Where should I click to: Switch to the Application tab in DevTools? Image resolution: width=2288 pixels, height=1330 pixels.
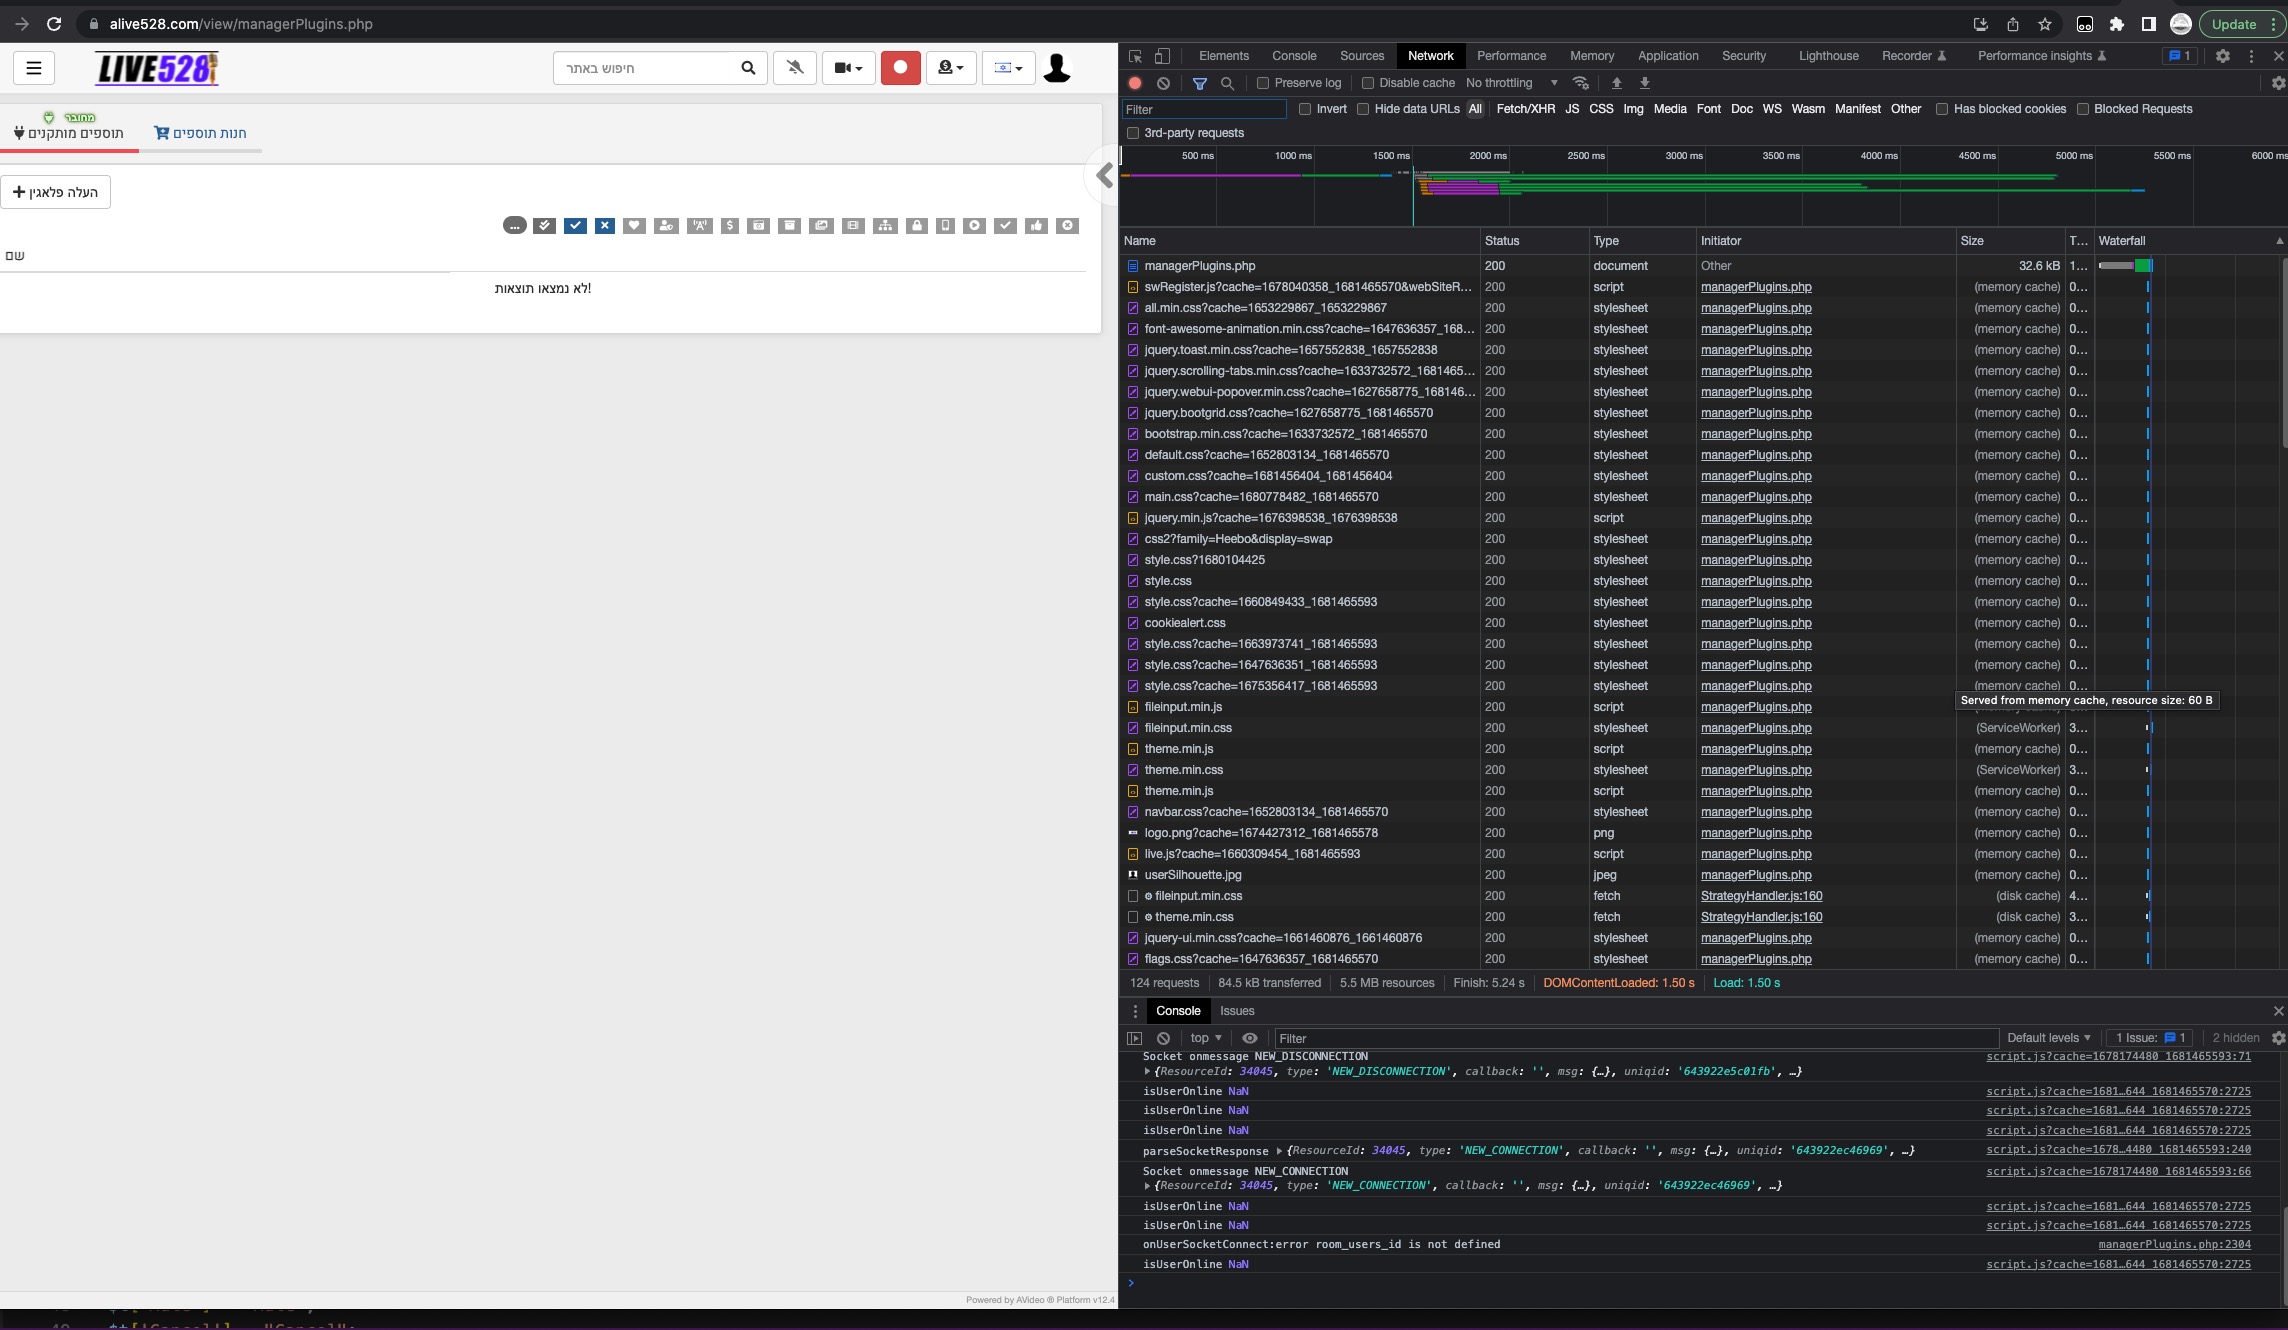pos(1668,56)
